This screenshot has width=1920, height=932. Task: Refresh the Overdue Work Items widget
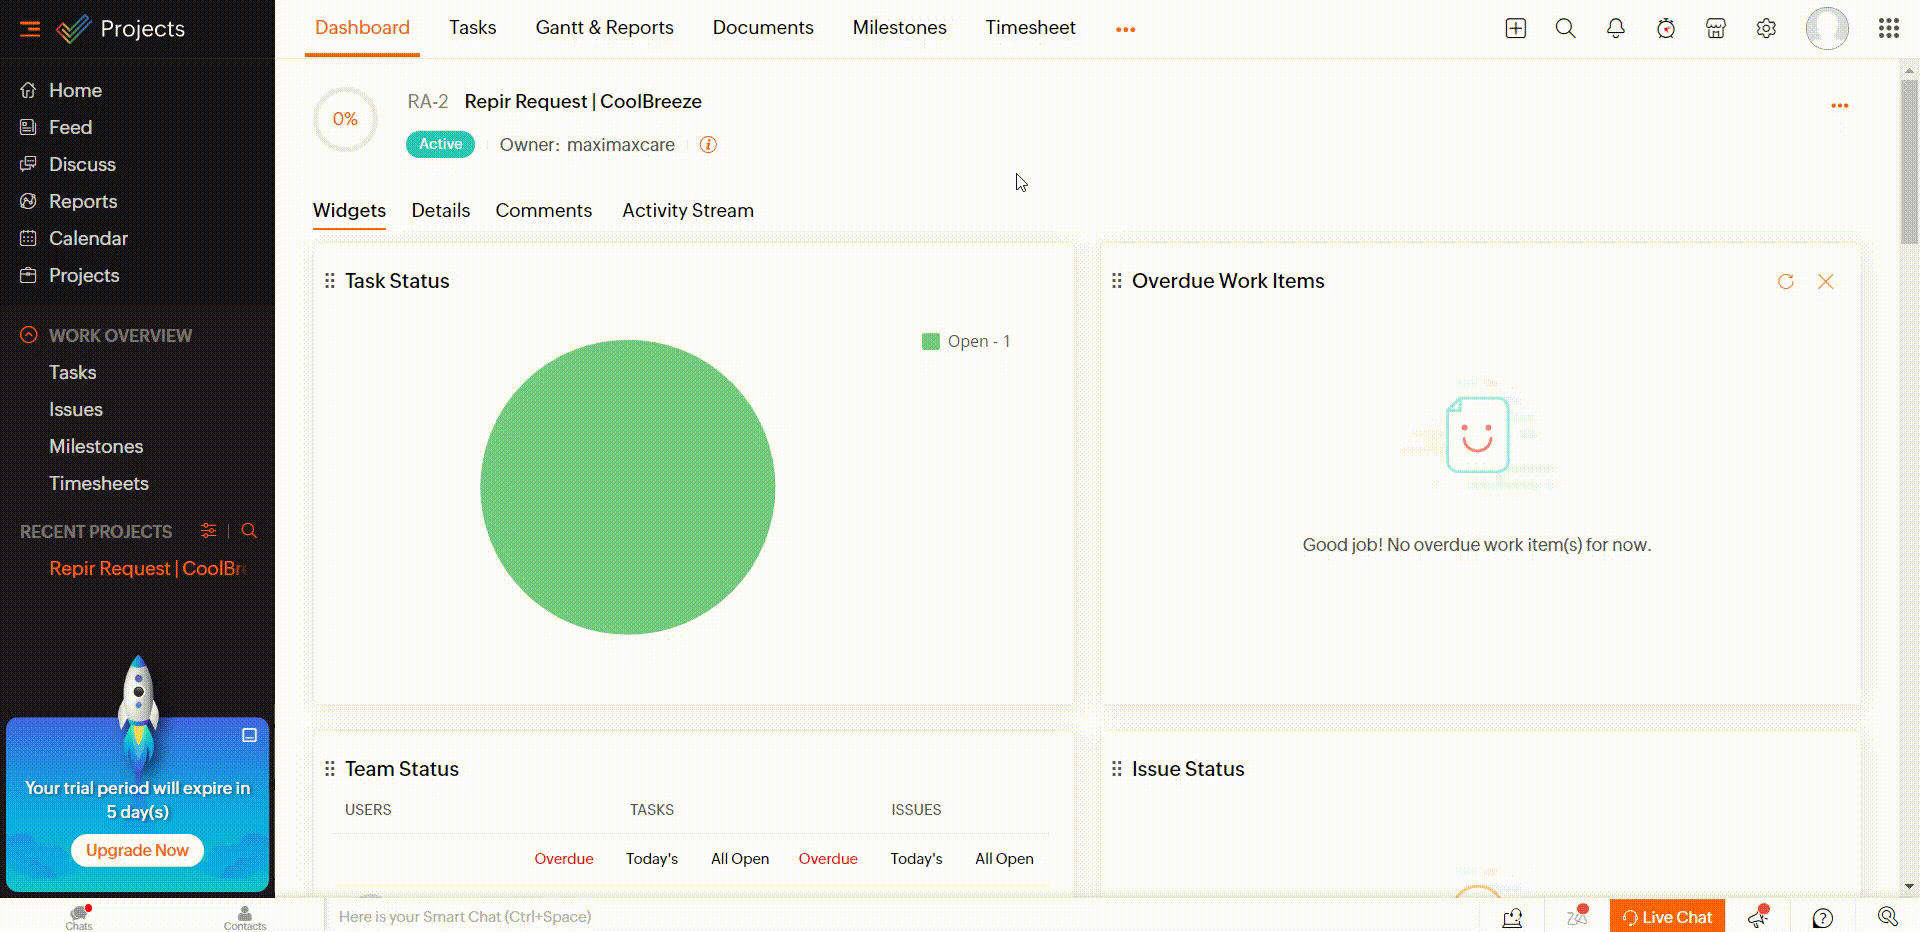click(1785, 282)
